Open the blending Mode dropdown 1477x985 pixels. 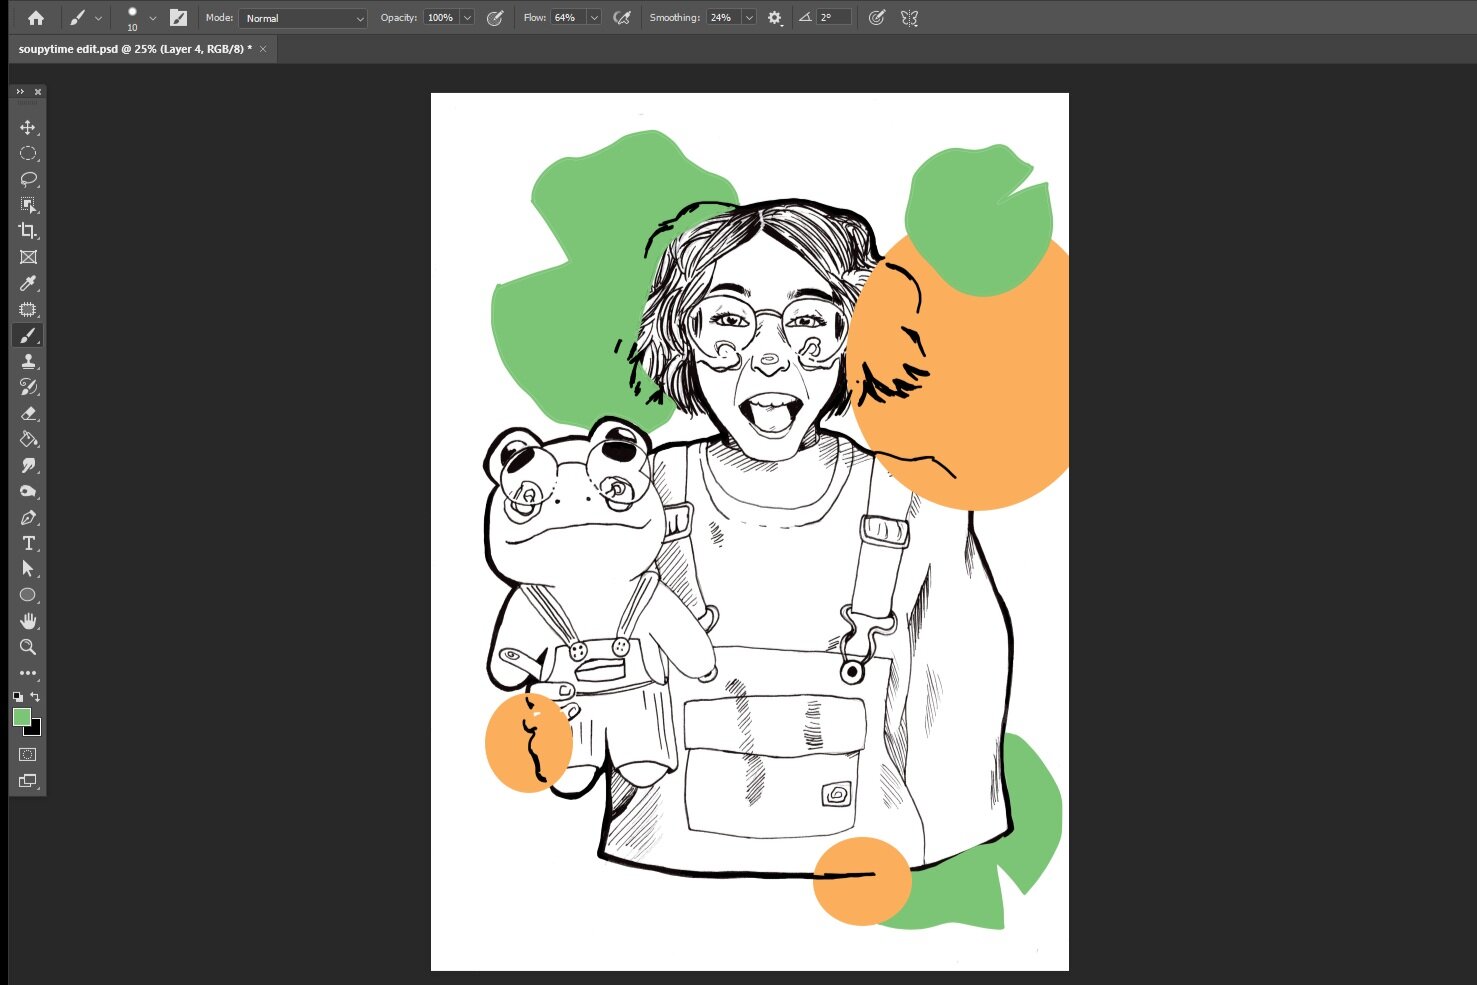click(x=303, y=18)
